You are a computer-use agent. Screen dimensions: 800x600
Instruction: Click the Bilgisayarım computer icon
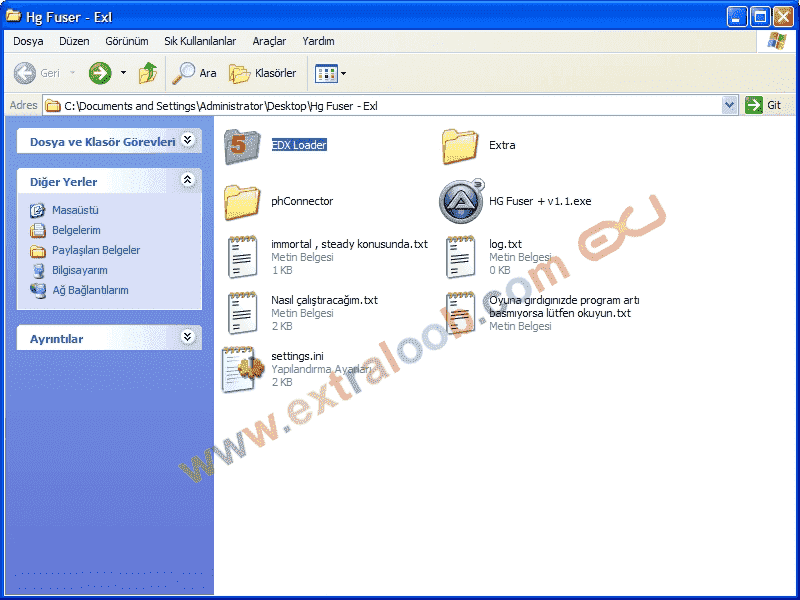coord(37,270)
